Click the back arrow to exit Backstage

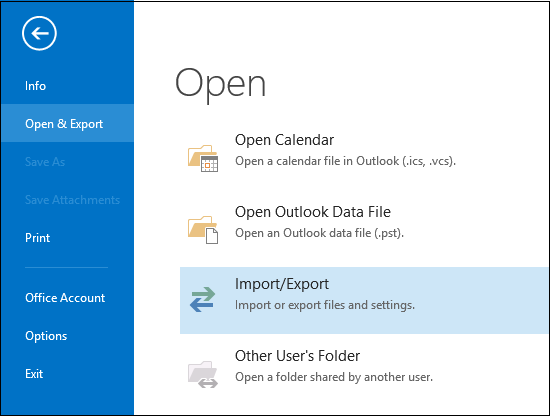coord(39,33)
